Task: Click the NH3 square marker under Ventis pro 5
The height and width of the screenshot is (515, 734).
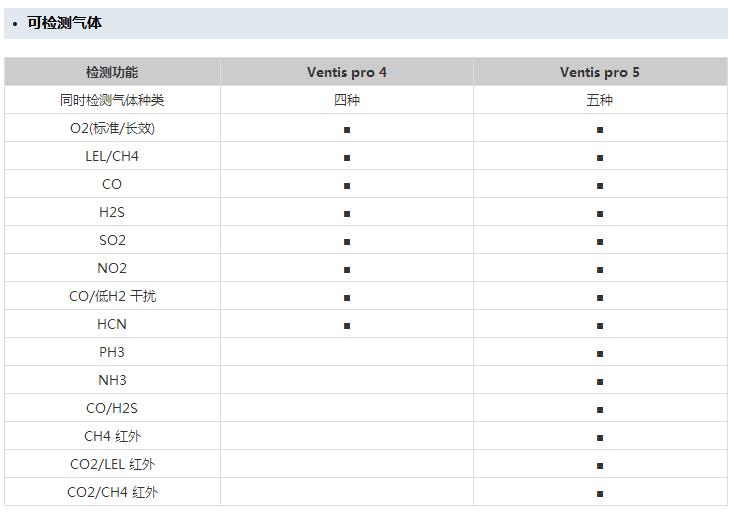Action: 600,382
